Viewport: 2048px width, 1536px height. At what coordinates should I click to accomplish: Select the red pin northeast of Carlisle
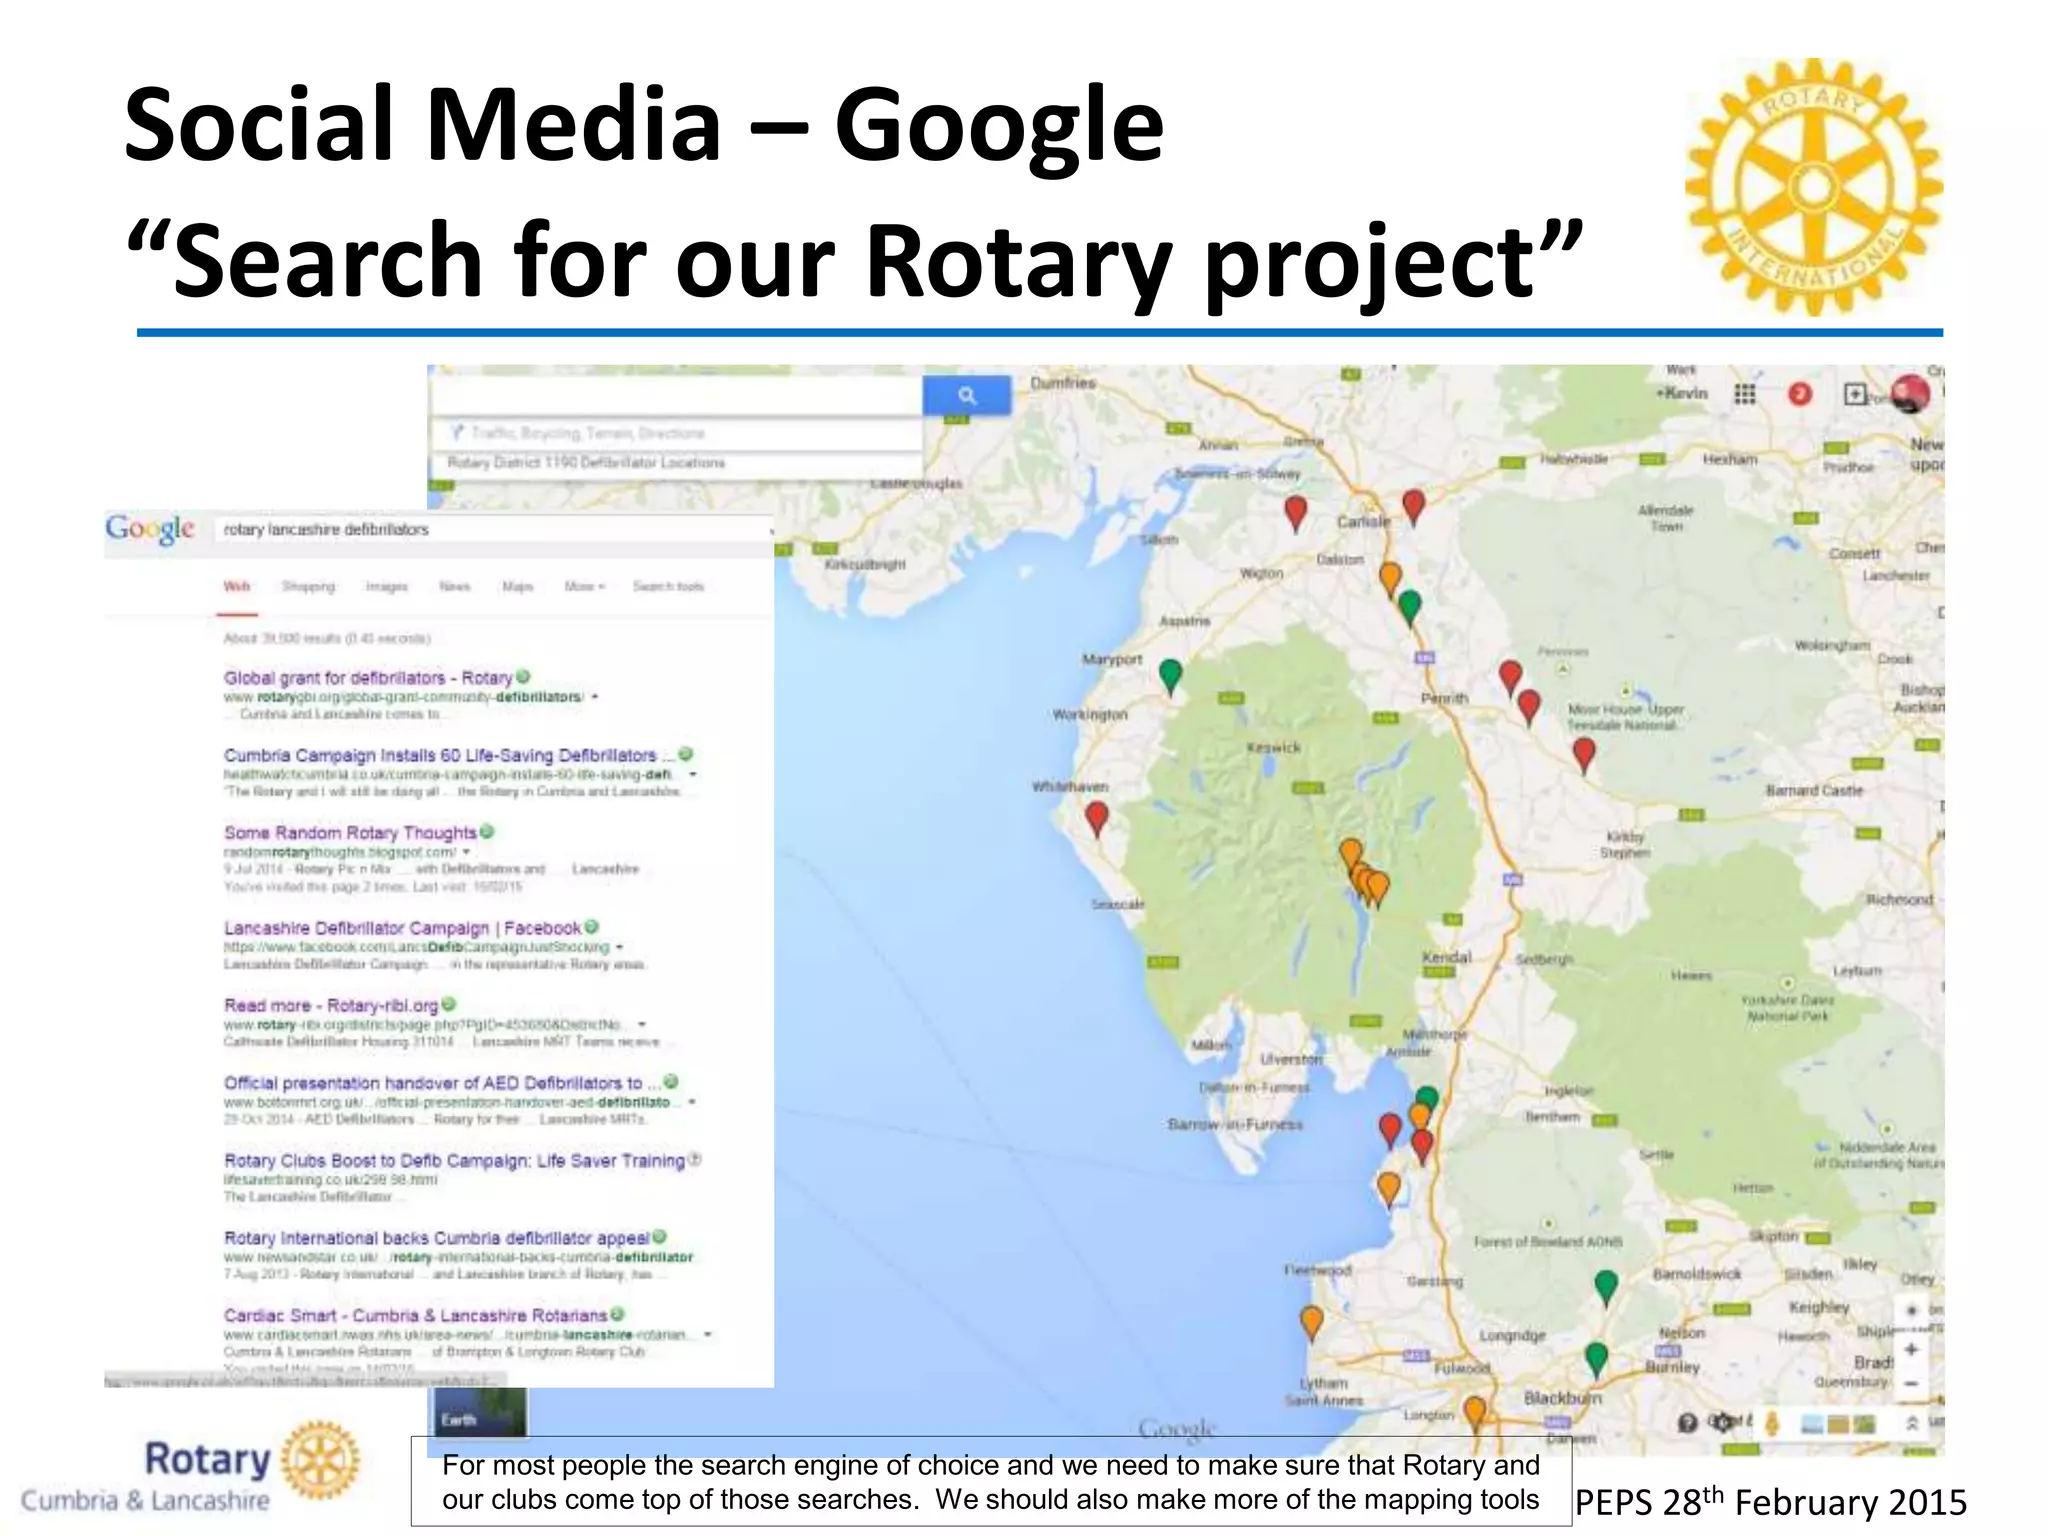click(x=1414, y=507)
